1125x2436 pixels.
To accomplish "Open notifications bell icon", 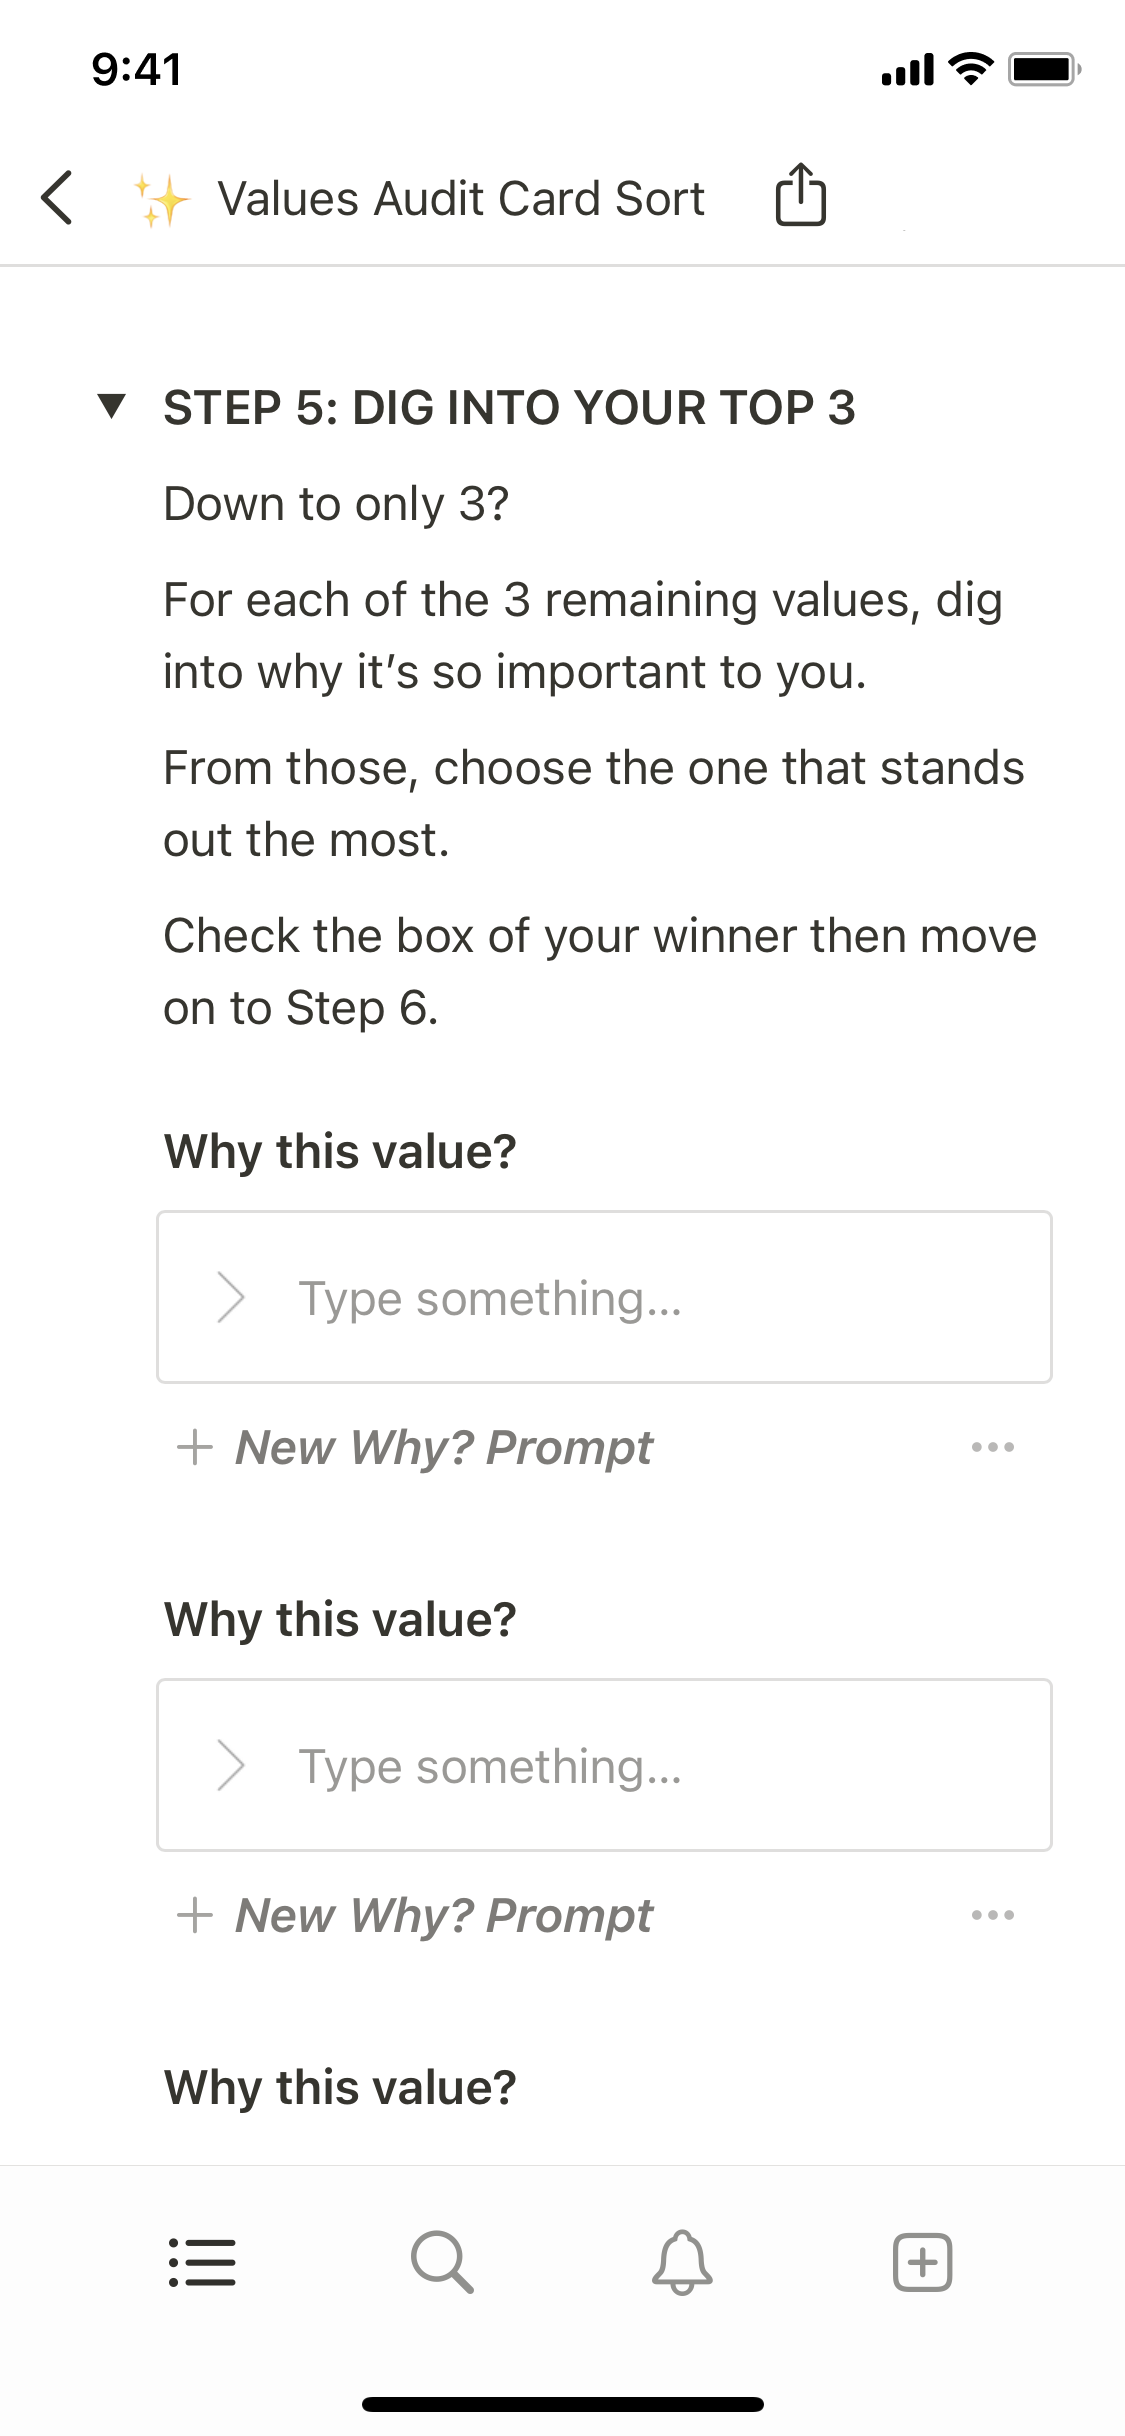I will (682, 2262).
